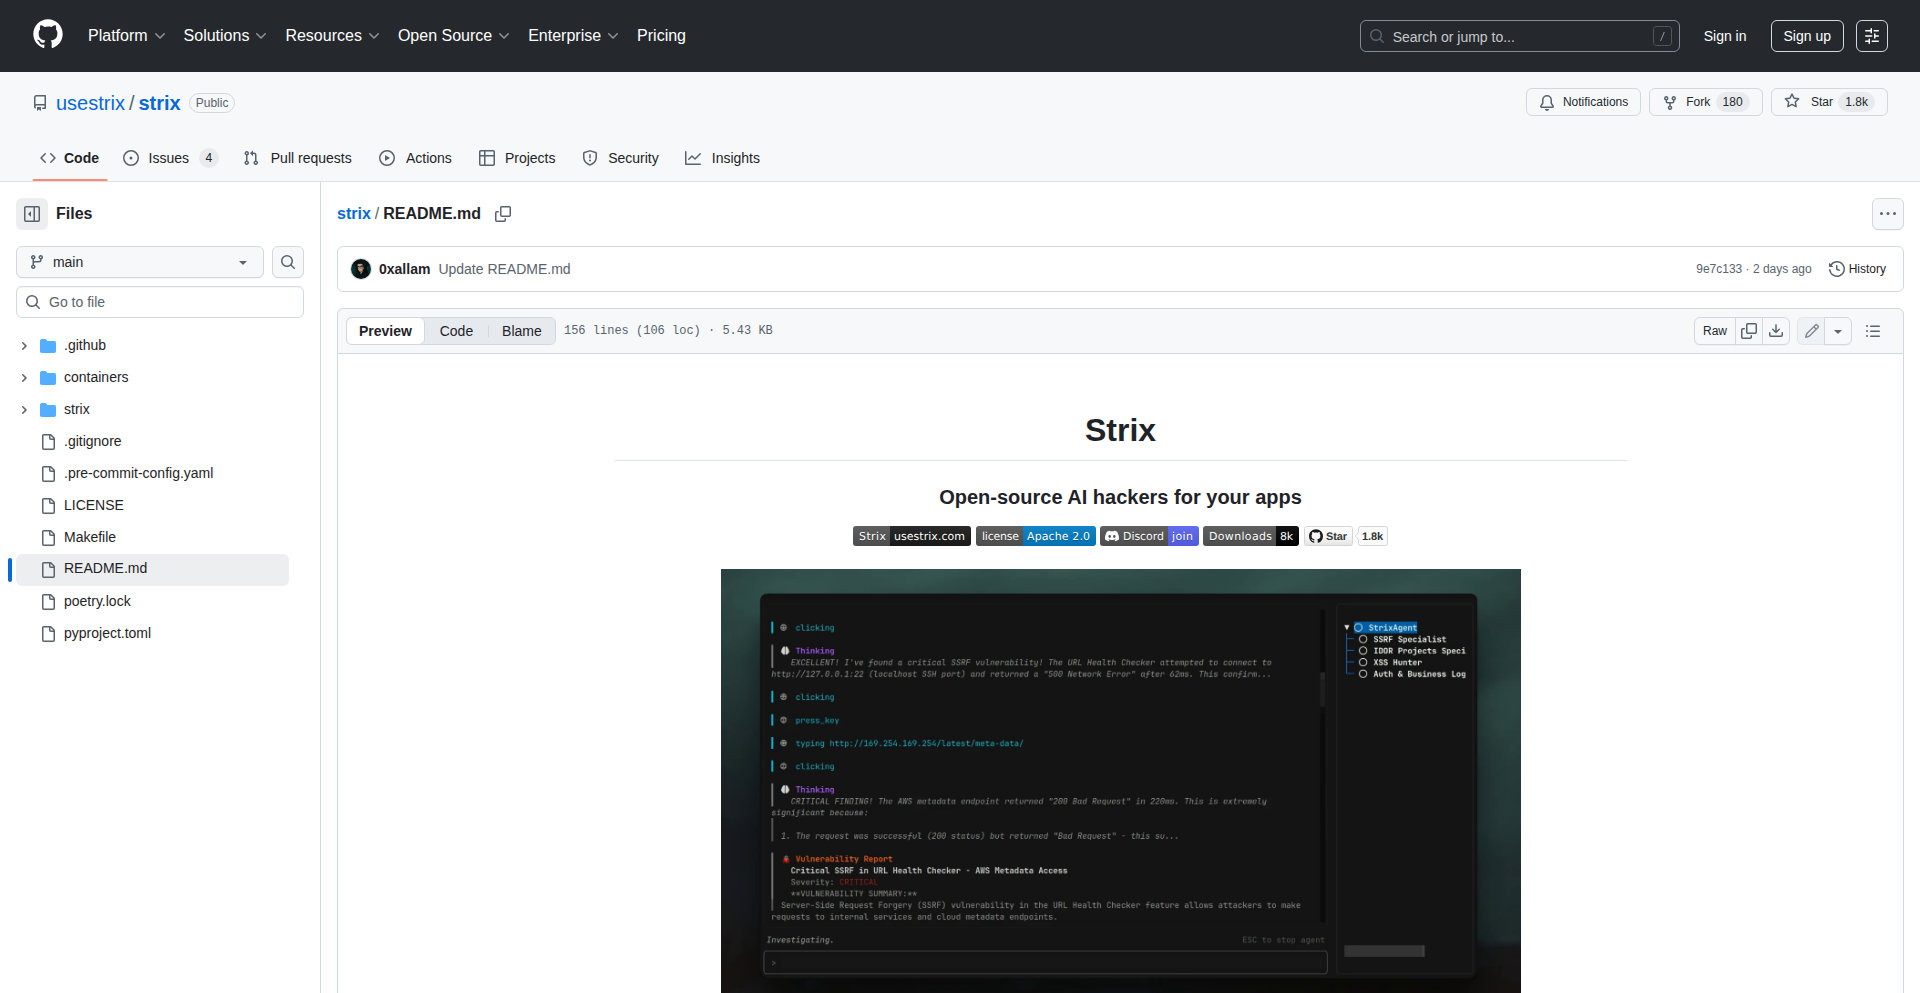Click the Sign up button
Screen dimensions: 1920x993
pyautogui.click(x=1806, y=36)
